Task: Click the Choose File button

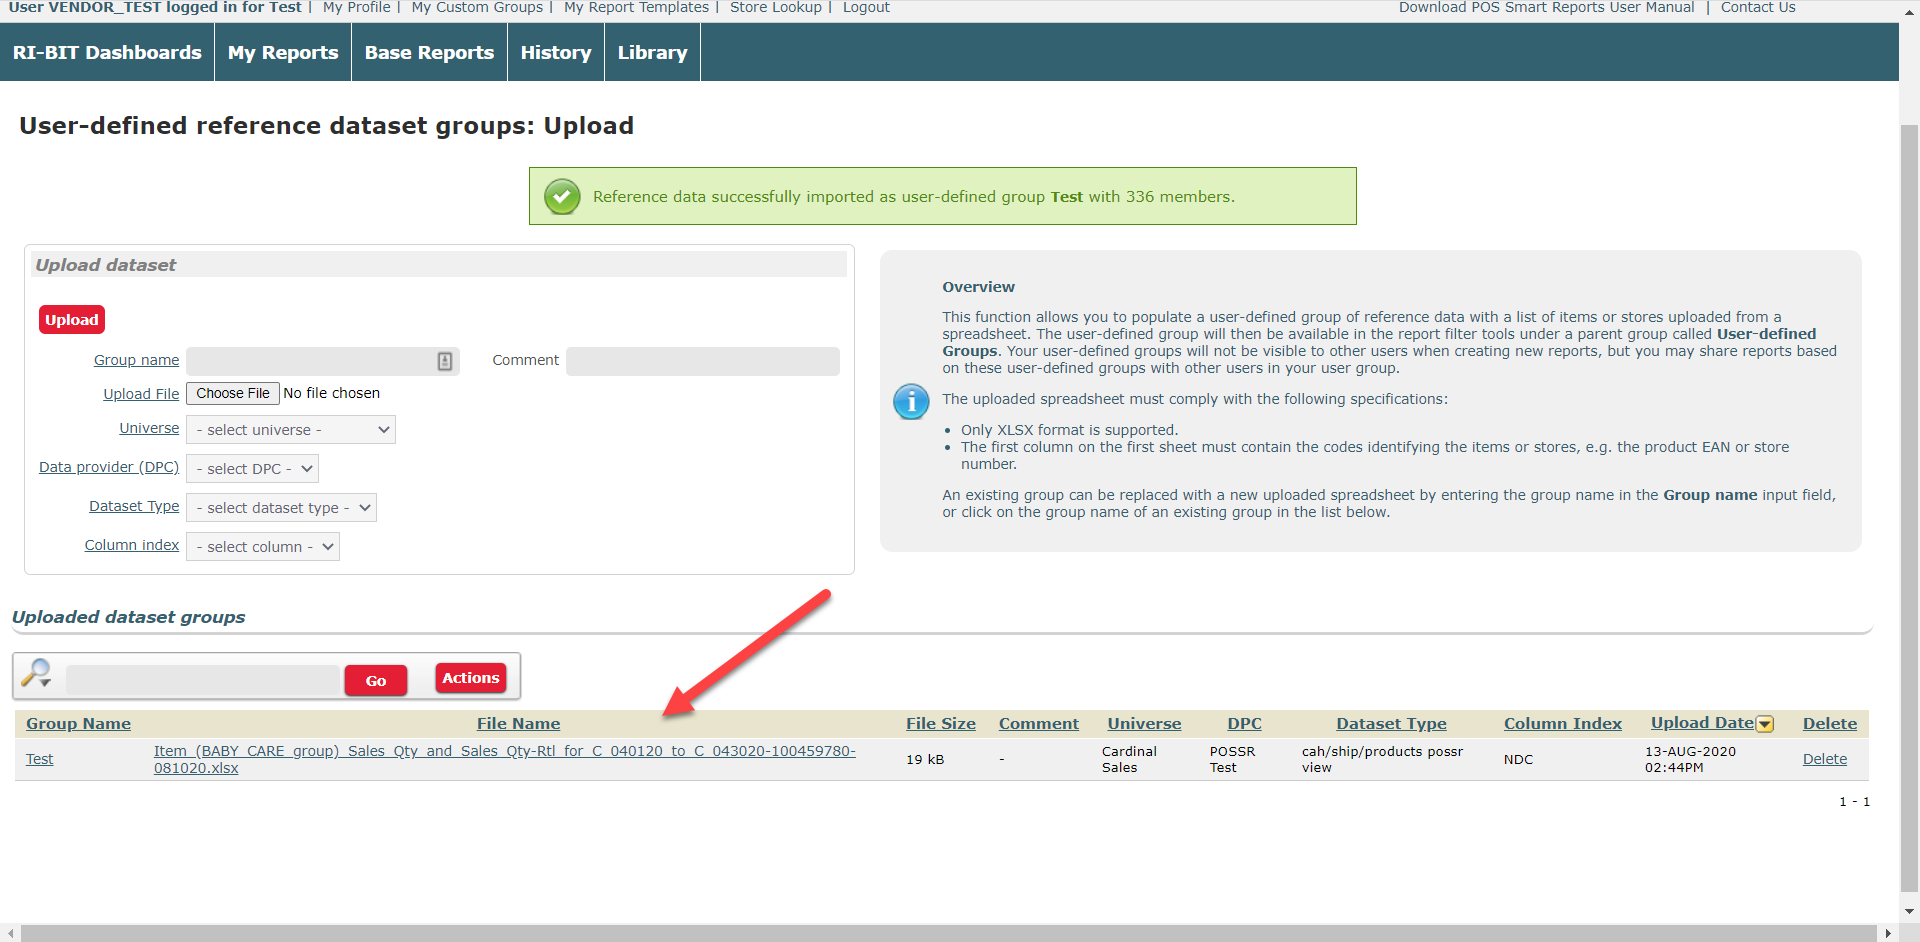Action: tap(233, 393)
